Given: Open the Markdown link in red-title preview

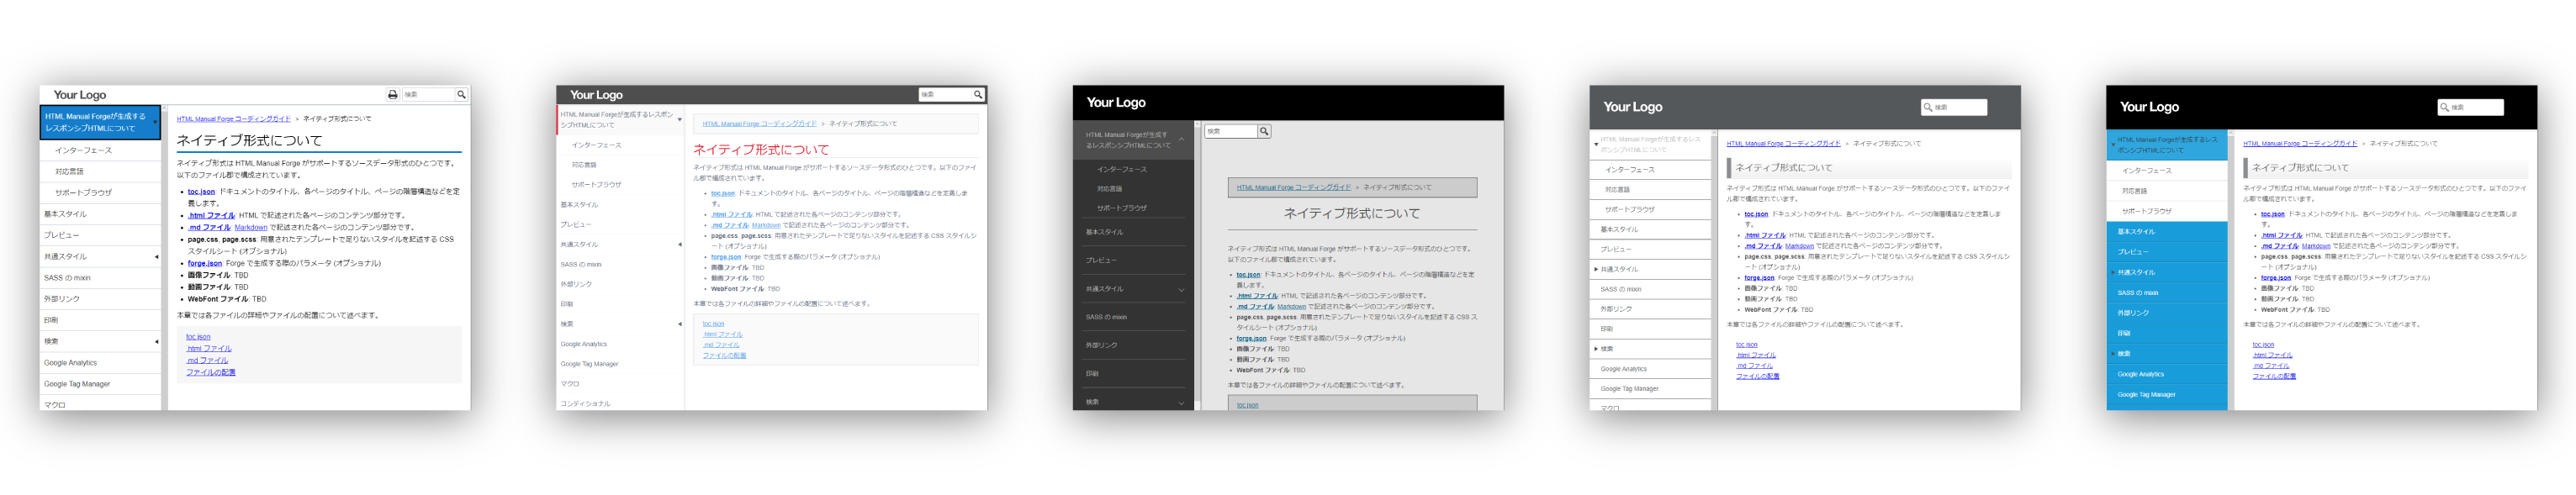Looking at the screenshot, I should click(766, 225).
